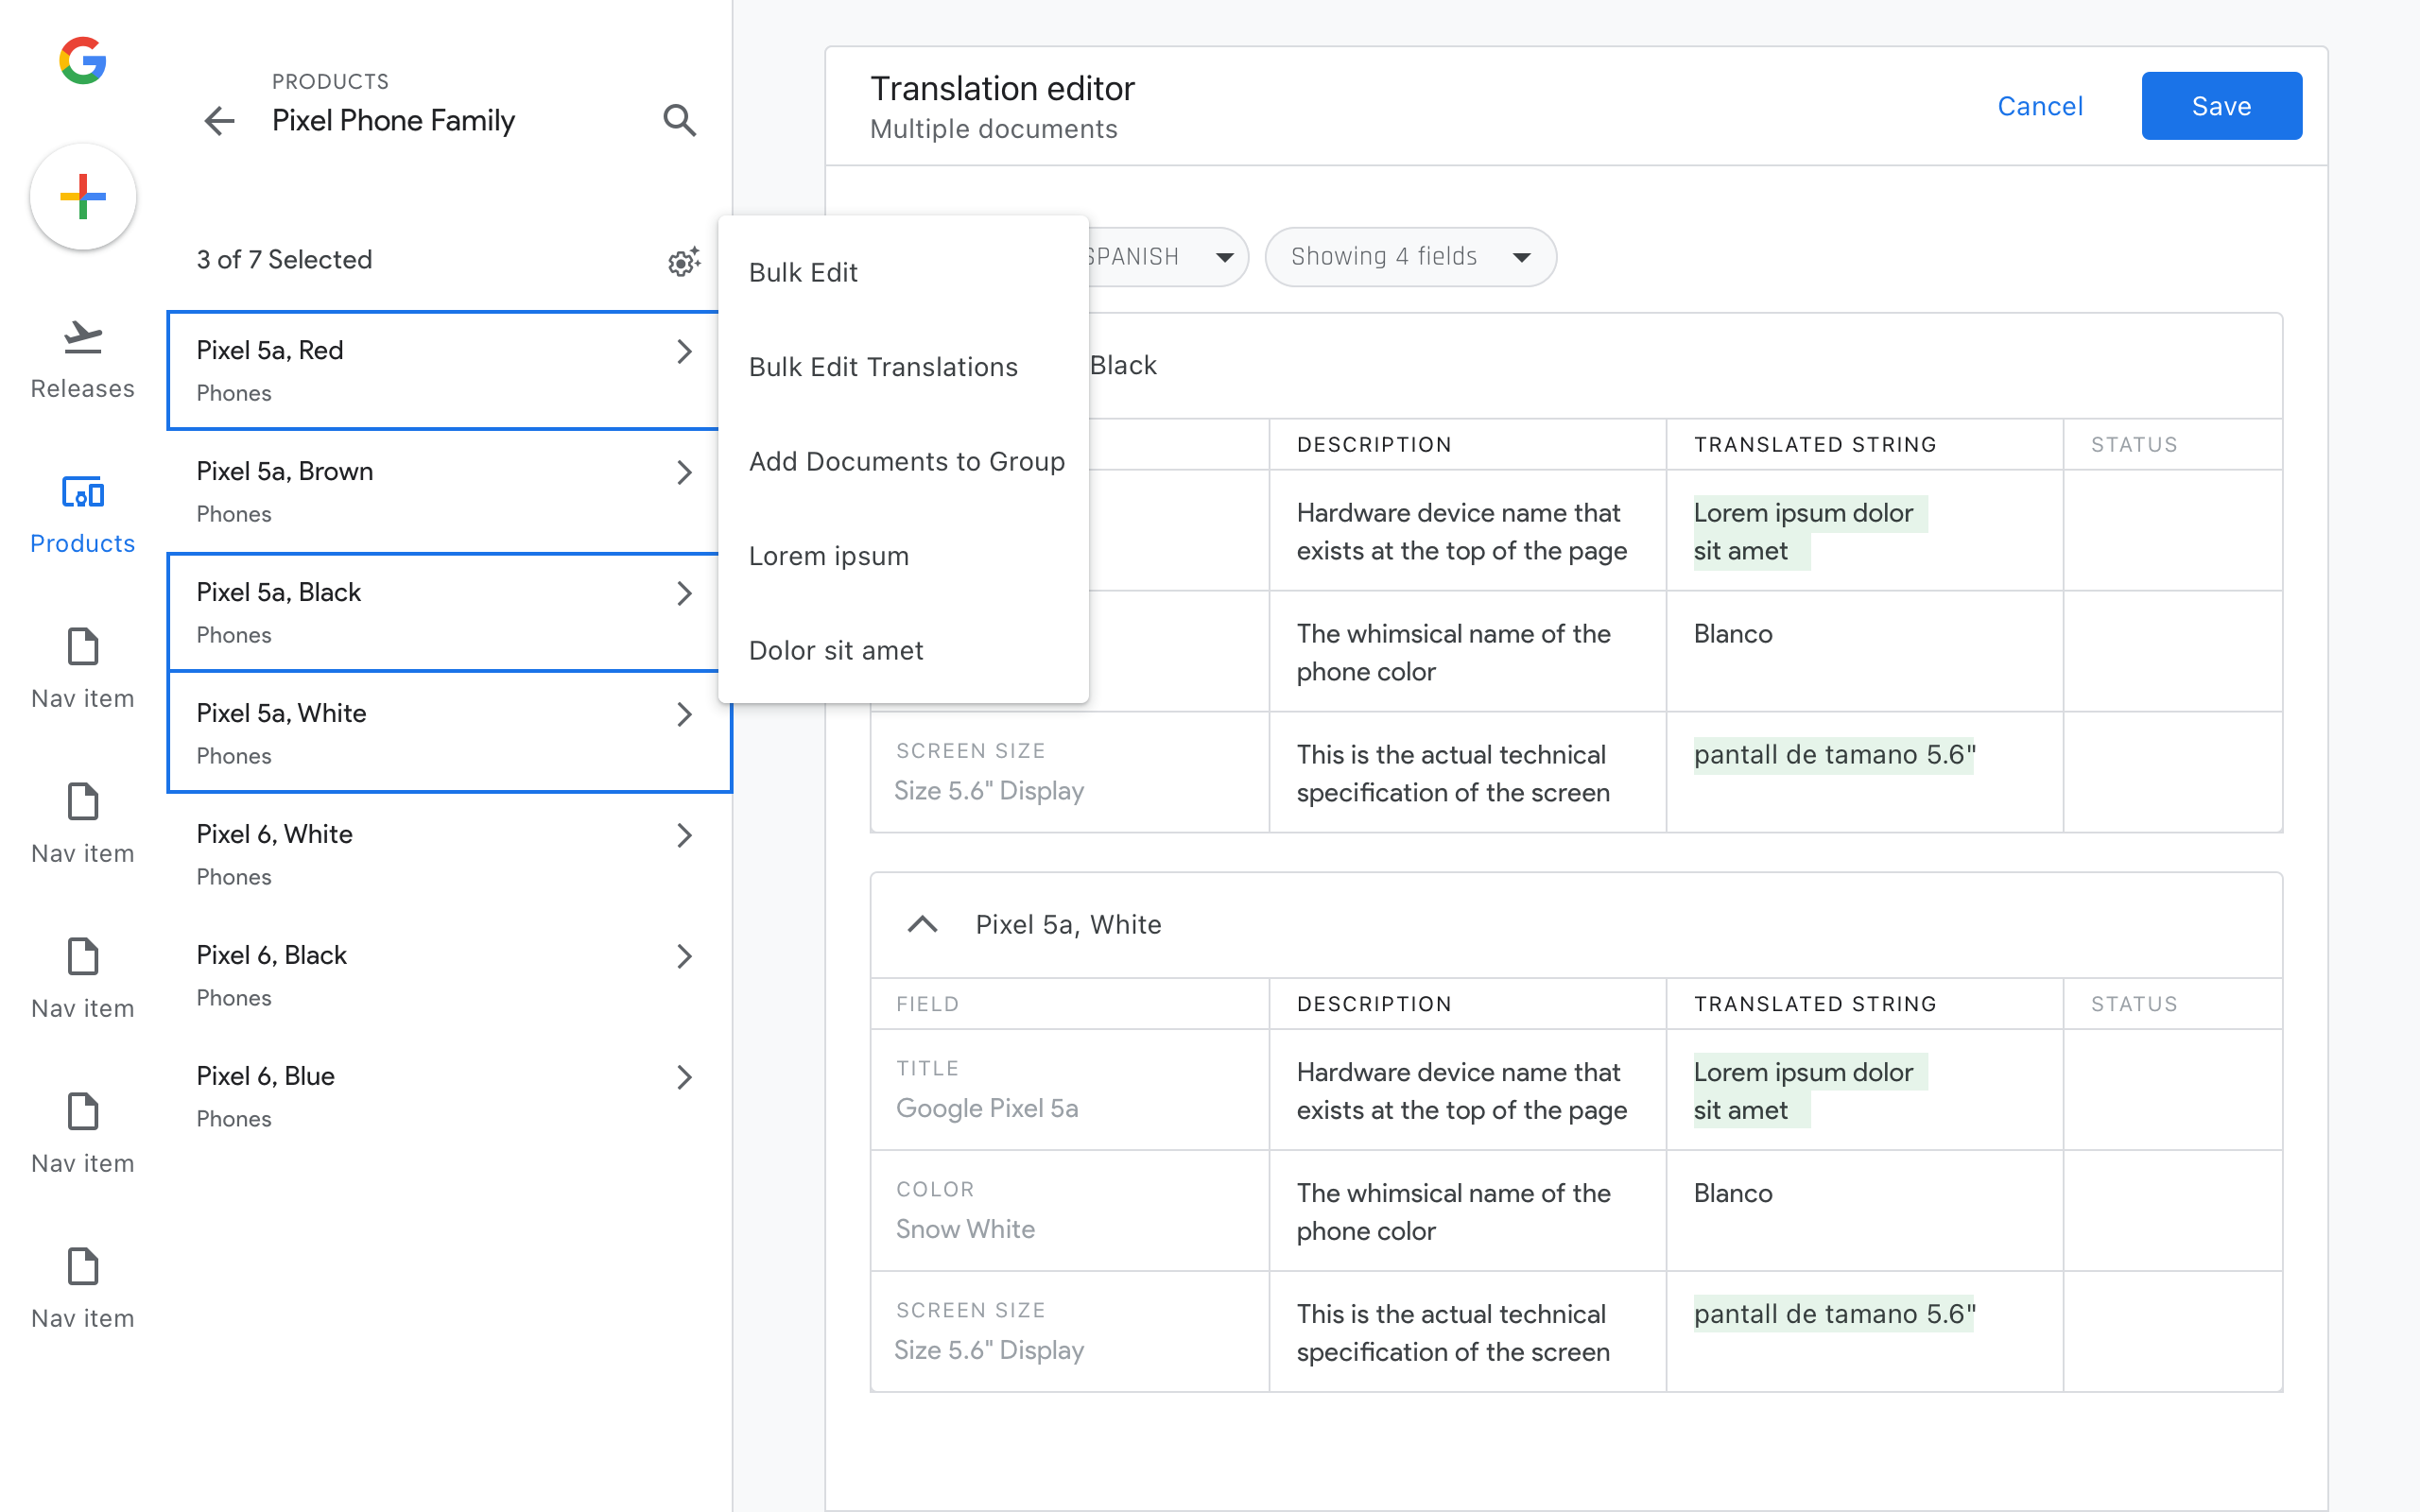
Task: Select the Pixel 5a, Black product
Action: (443, 613)
